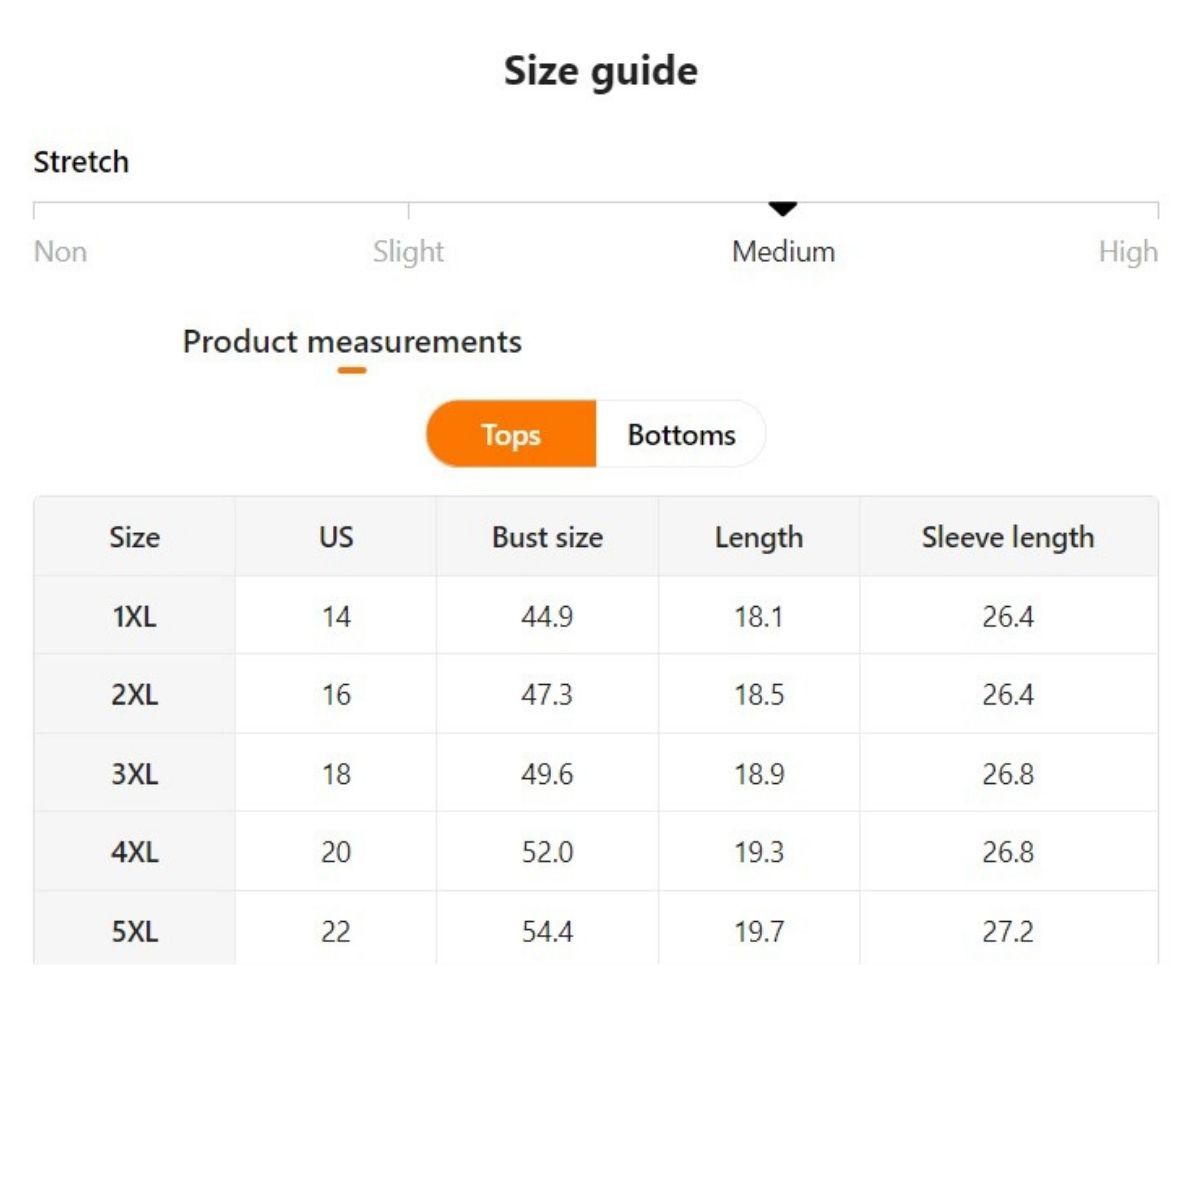This screenshot has width=1200, height=1200.
Task: Click the Sleeve length column header
Action: pyautogui.click(x=1007, y=537)
